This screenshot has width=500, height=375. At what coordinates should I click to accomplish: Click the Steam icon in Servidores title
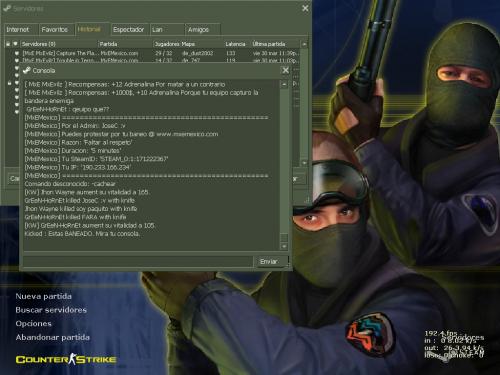click(x=7, y=8)
